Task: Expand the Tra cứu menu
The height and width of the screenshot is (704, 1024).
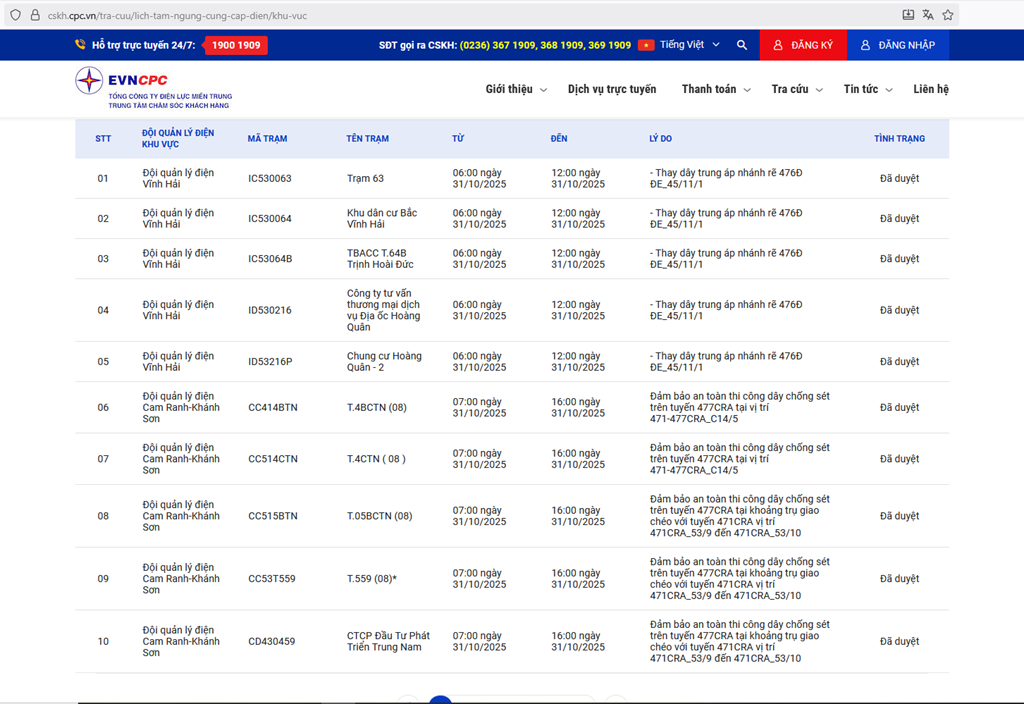Action: (796, 89)
